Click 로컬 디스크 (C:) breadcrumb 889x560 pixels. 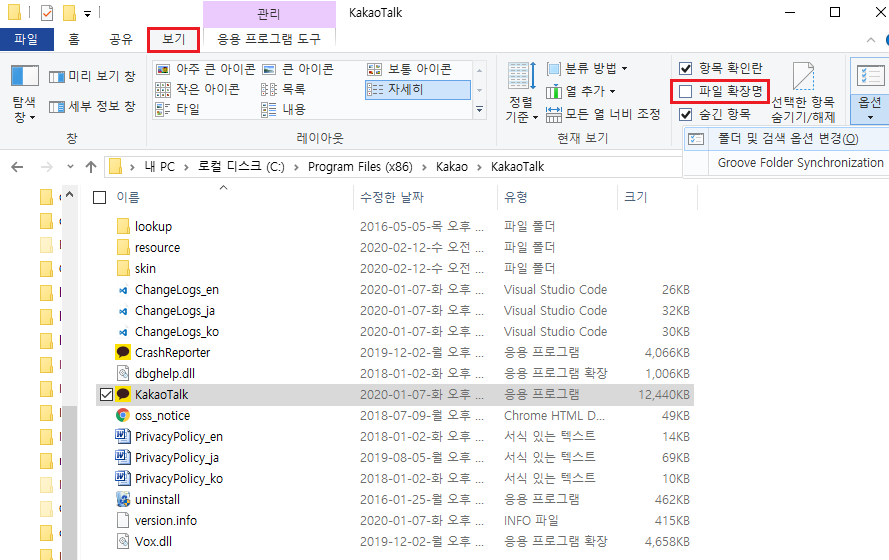pos(241,167)
